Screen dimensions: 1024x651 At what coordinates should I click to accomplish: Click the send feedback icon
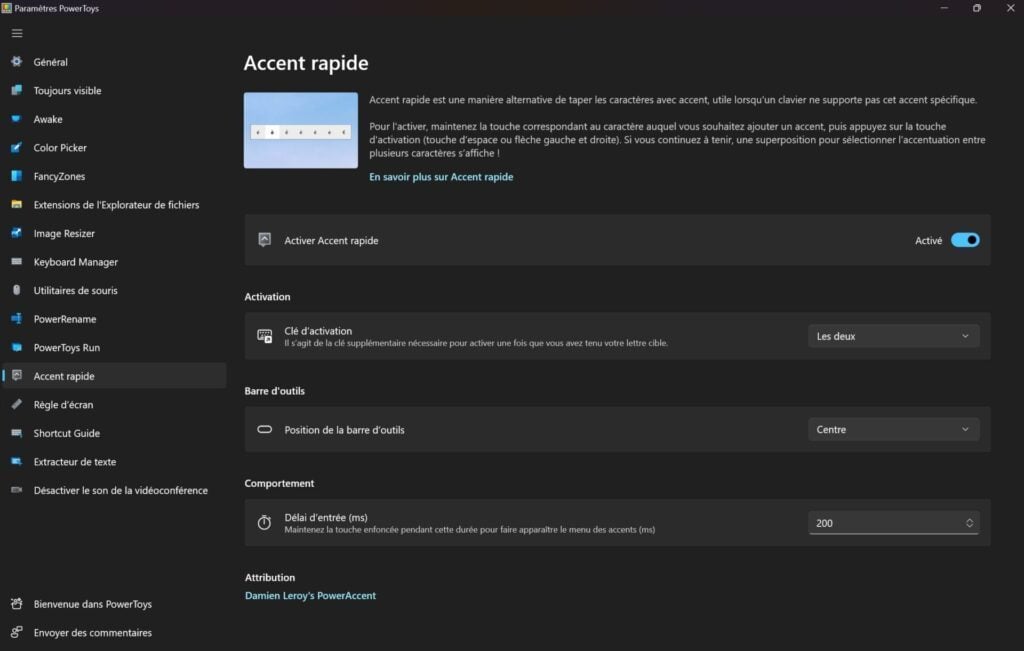point(17,632)
